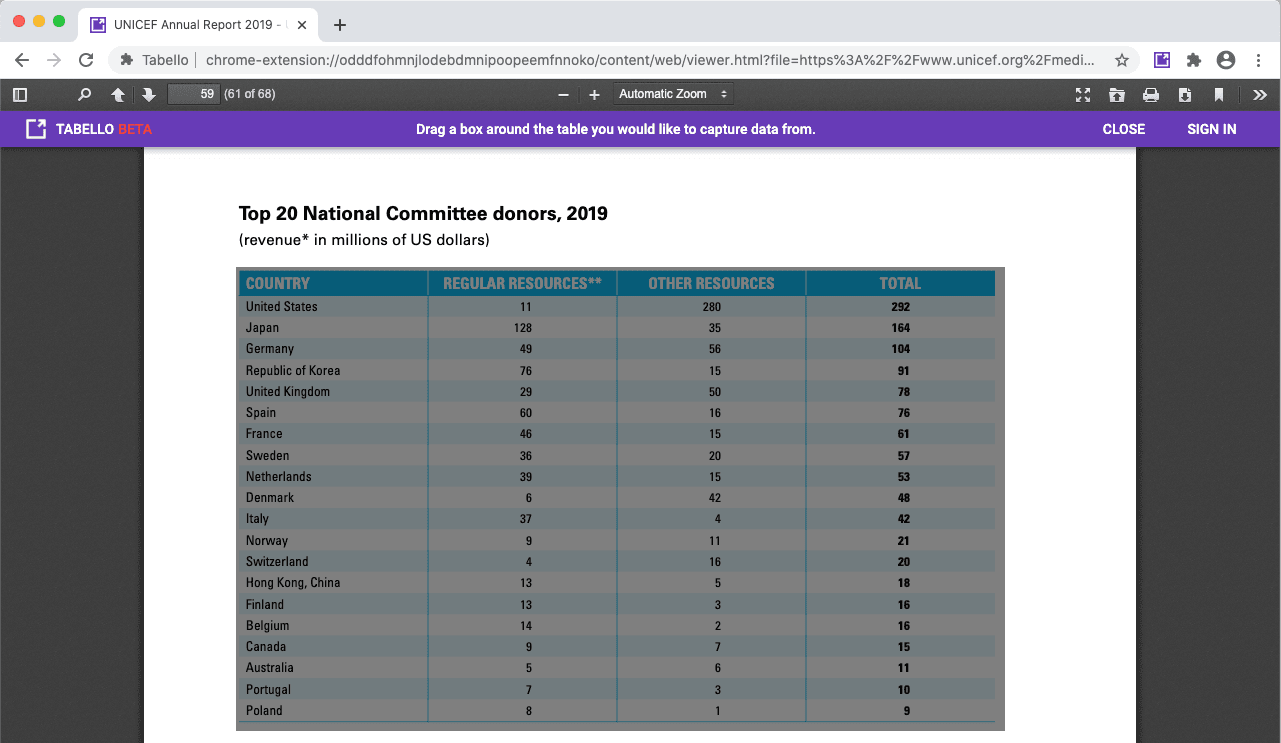
Task: Click the Poland row label
Action: point(264,711)
